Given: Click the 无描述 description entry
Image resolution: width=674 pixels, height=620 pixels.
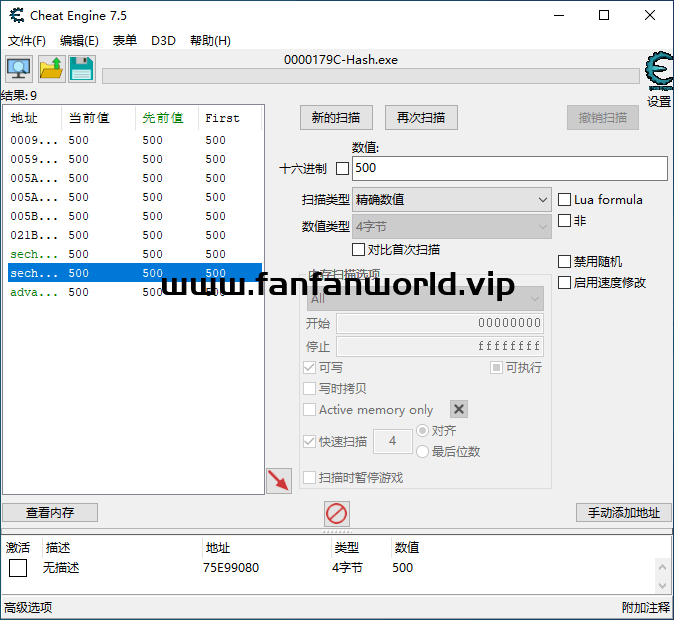Looking at the screenshot, I should click(61, 568).
